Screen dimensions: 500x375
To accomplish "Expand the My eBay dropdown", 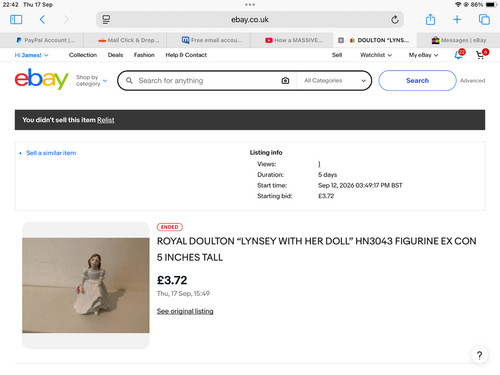I will point(423,55).
